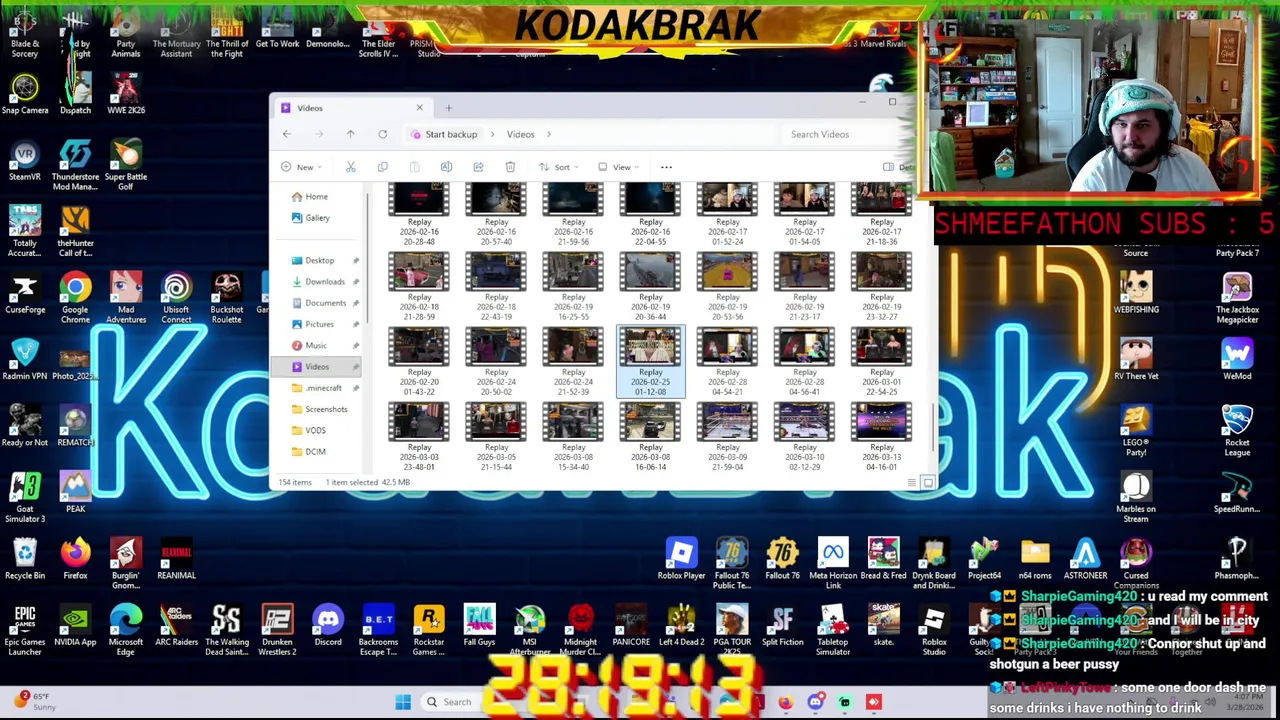Click the Share toolbar icon
This screenshot has height=720, width=1280.
pos(478,167)
